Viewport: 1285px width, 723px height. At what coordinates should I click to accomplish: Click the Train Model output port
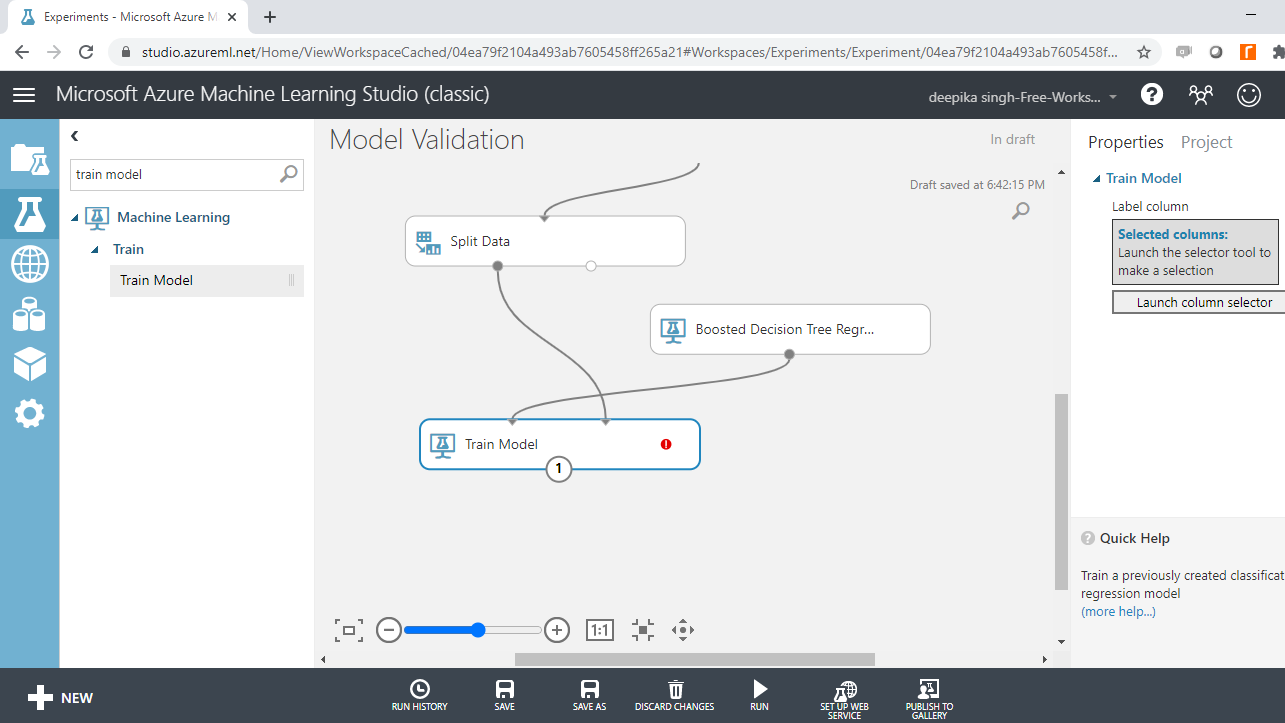tap(559, 468)
